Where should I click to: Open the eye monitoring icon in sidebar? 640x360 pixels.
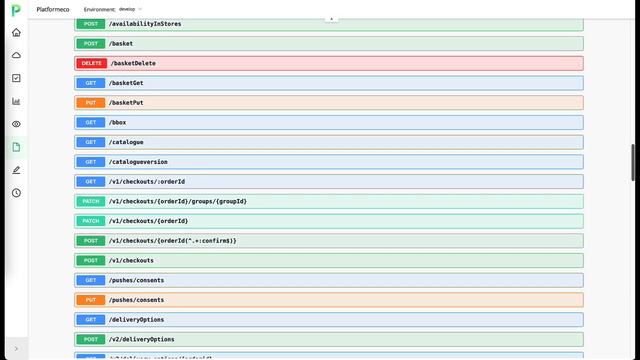click(16, 124)
